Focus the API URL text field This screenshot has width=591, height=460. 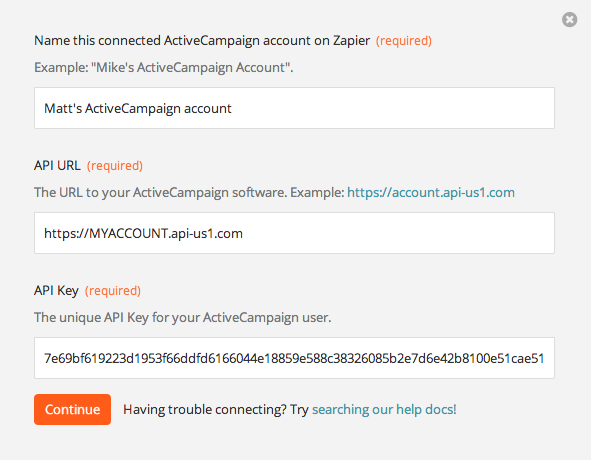294,233
